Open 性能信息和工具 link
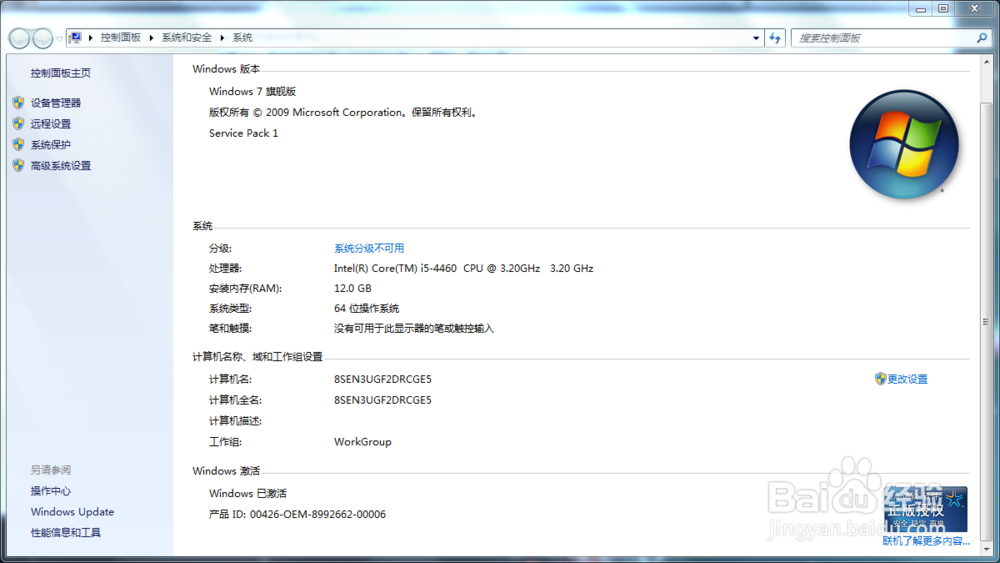The image size is (1000, 563). click(66, 532)
